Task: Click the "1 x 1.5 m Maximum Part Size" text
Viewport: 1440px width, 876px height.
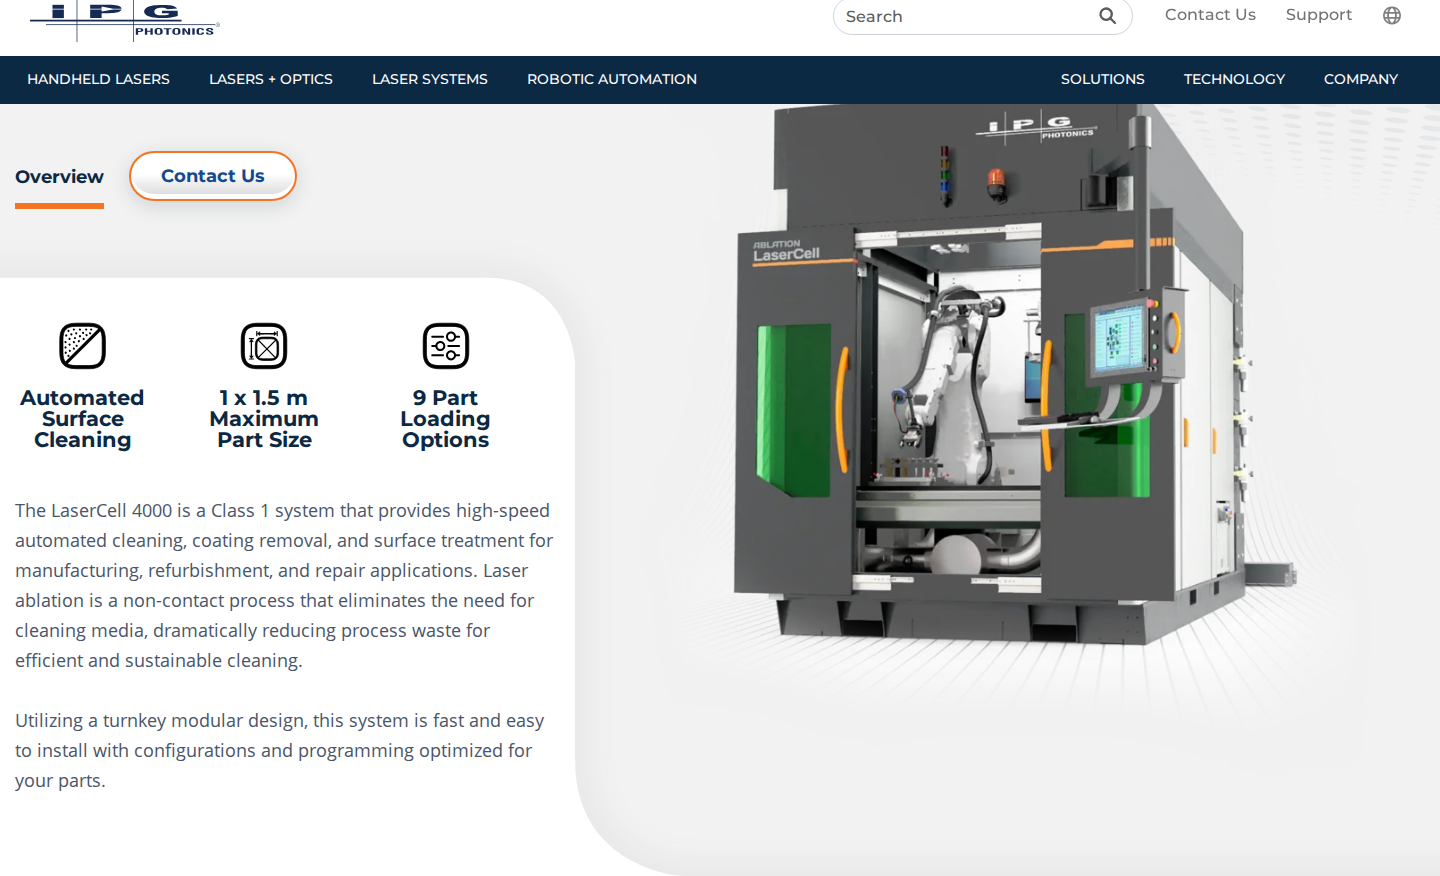Action: [x=264, y=419]
